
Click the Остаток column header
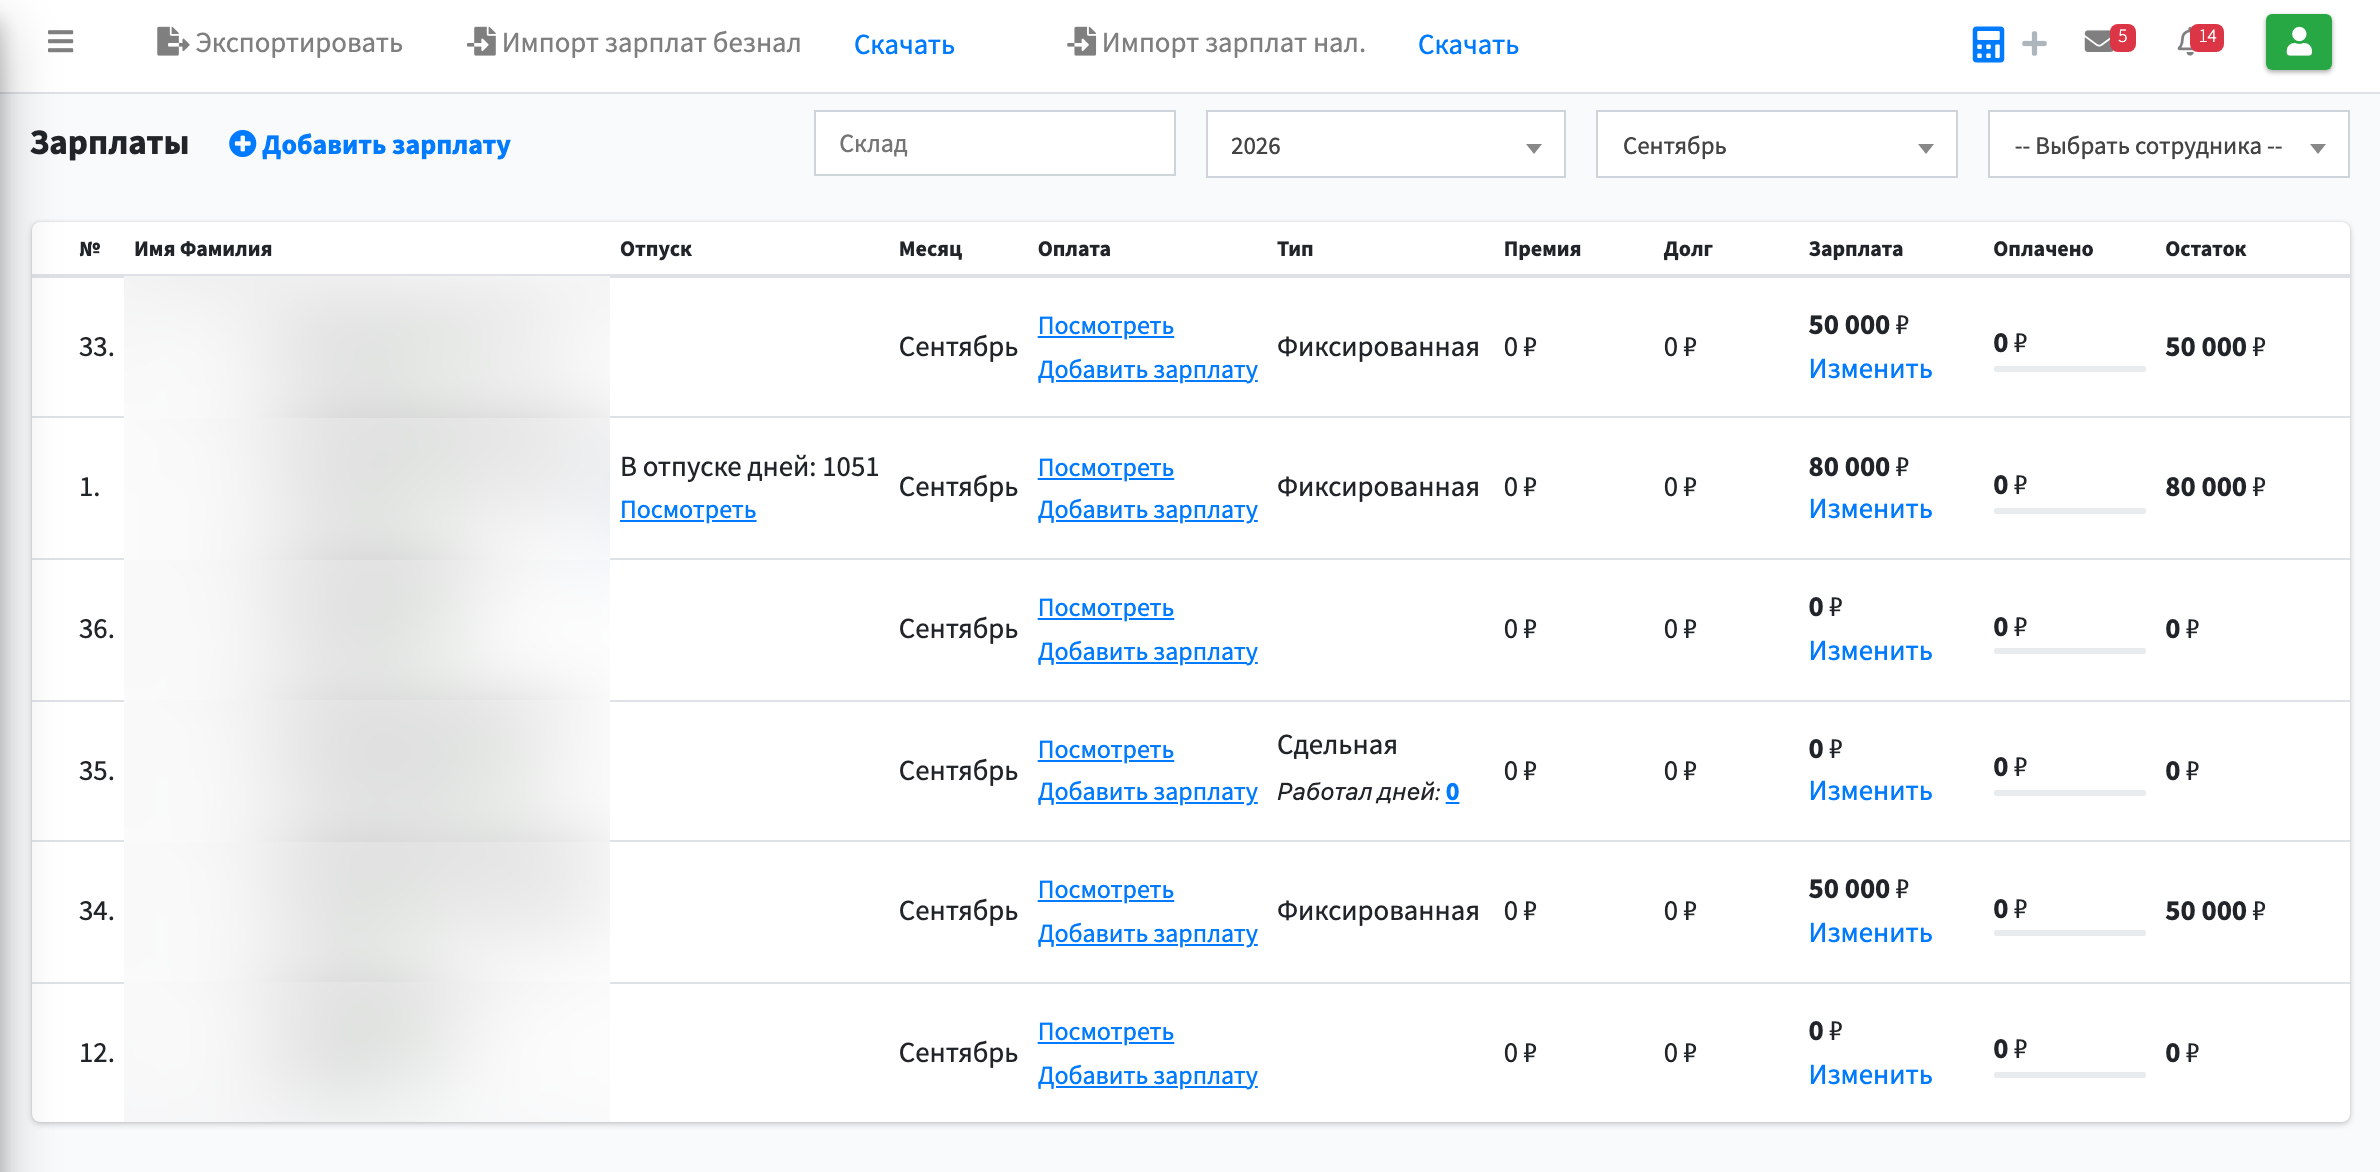[x=2205, y=249]
